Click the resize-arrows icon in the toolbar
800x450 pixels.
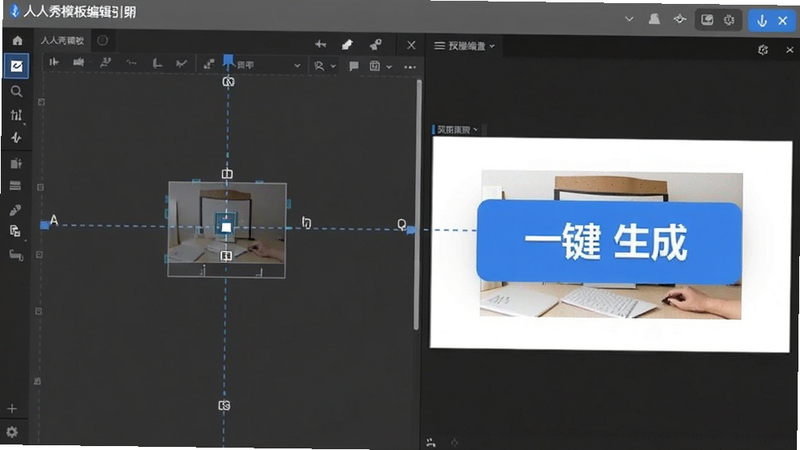[x=209, y=64]
